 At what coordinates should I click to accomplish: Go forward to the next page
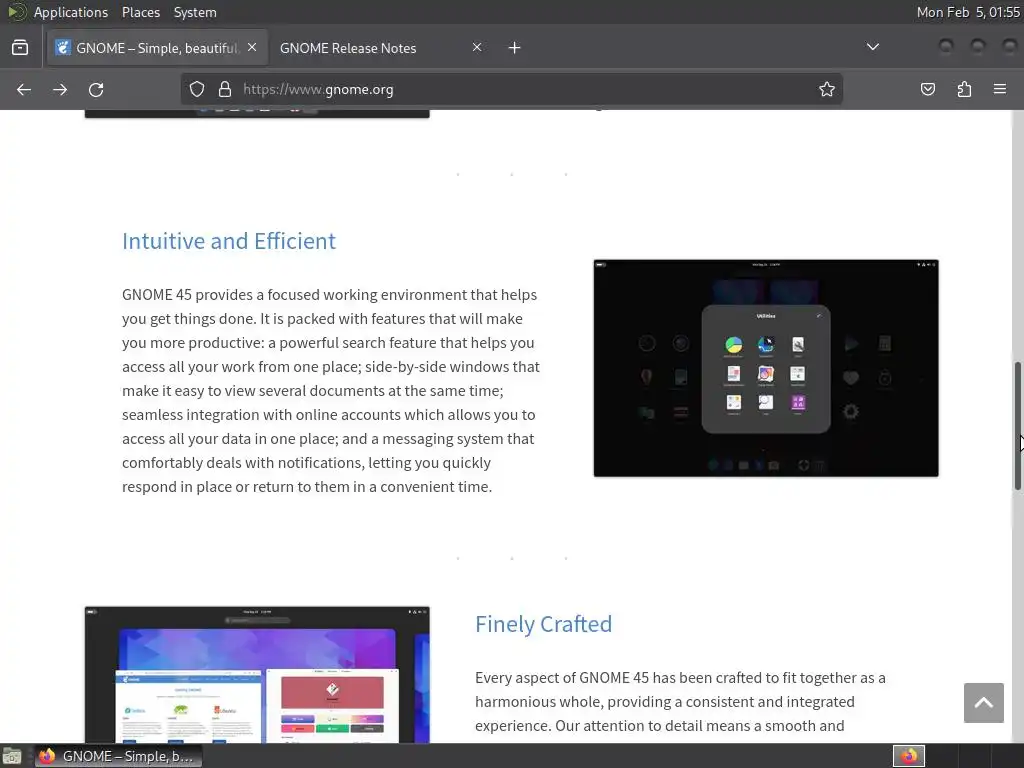pos(60,89)
